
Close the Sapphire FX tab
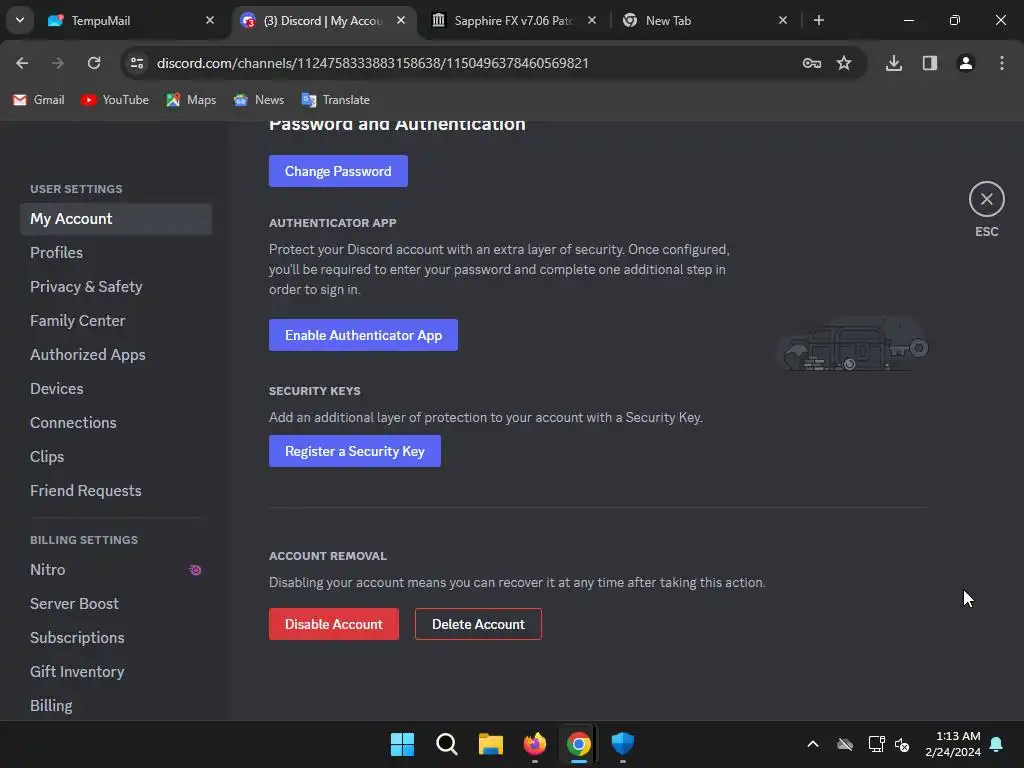[x=592, y=20]
